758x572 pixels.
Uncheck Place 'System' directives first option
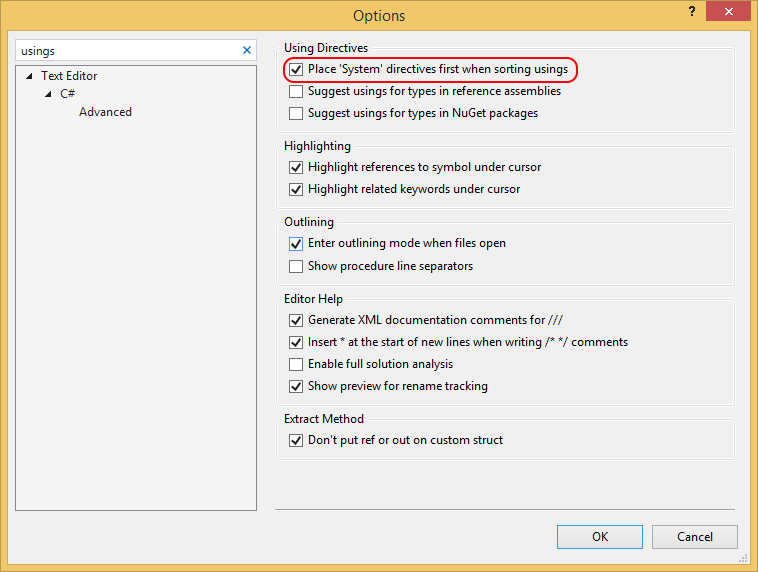point(296,70)
